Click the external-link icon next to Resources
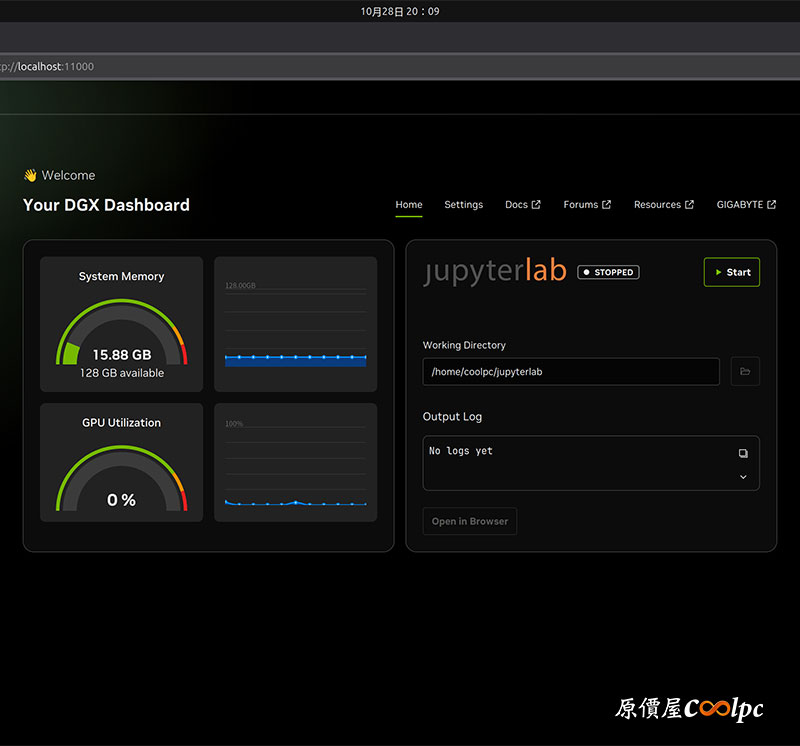800x746 pixels. (x=689, y=205)
